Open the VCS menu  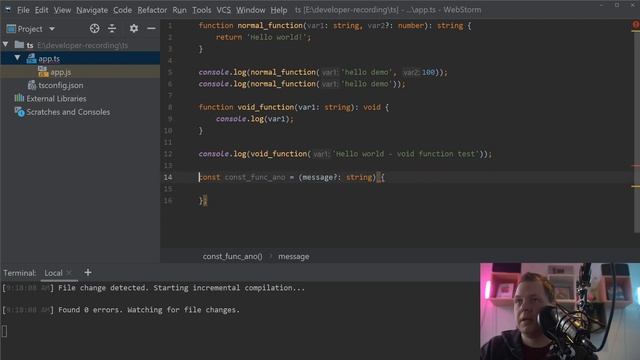coord(223,10)
